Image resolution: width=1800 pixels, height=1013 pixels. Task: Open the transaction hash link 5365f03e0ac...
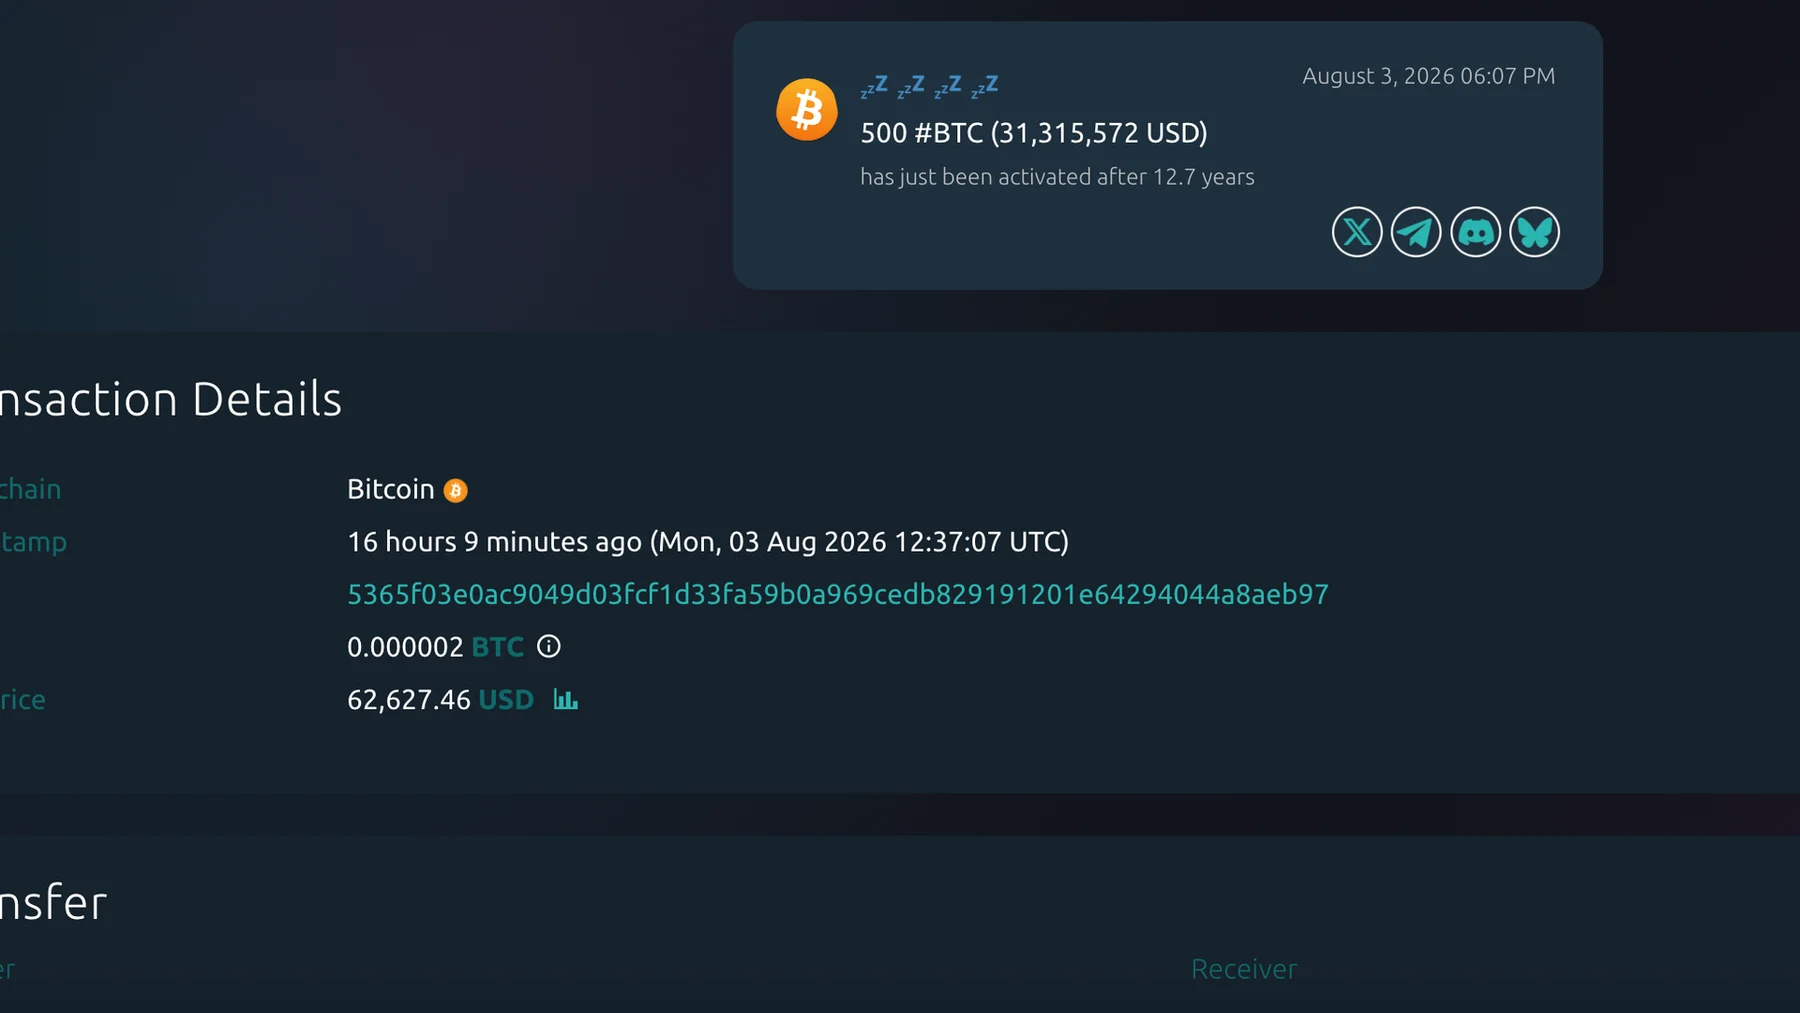click(838, 594)
